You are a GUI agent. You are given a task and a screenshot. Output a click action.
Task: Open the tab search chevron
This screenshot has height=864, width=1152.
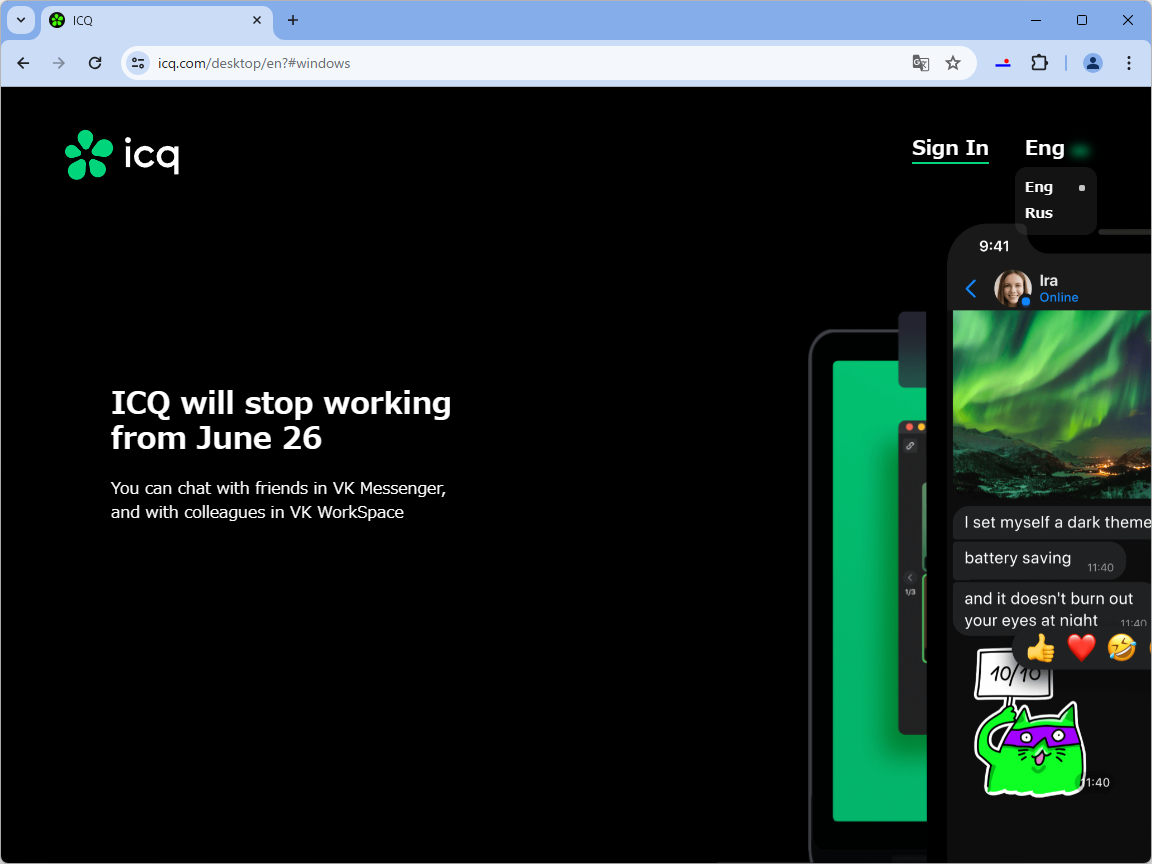pos(21,20)
